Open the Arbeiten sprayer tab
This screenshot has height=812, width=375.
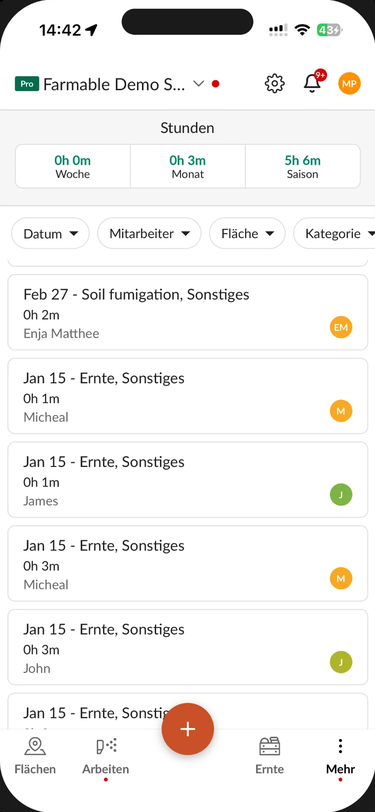pyautogui.click(x=106, y=756)
